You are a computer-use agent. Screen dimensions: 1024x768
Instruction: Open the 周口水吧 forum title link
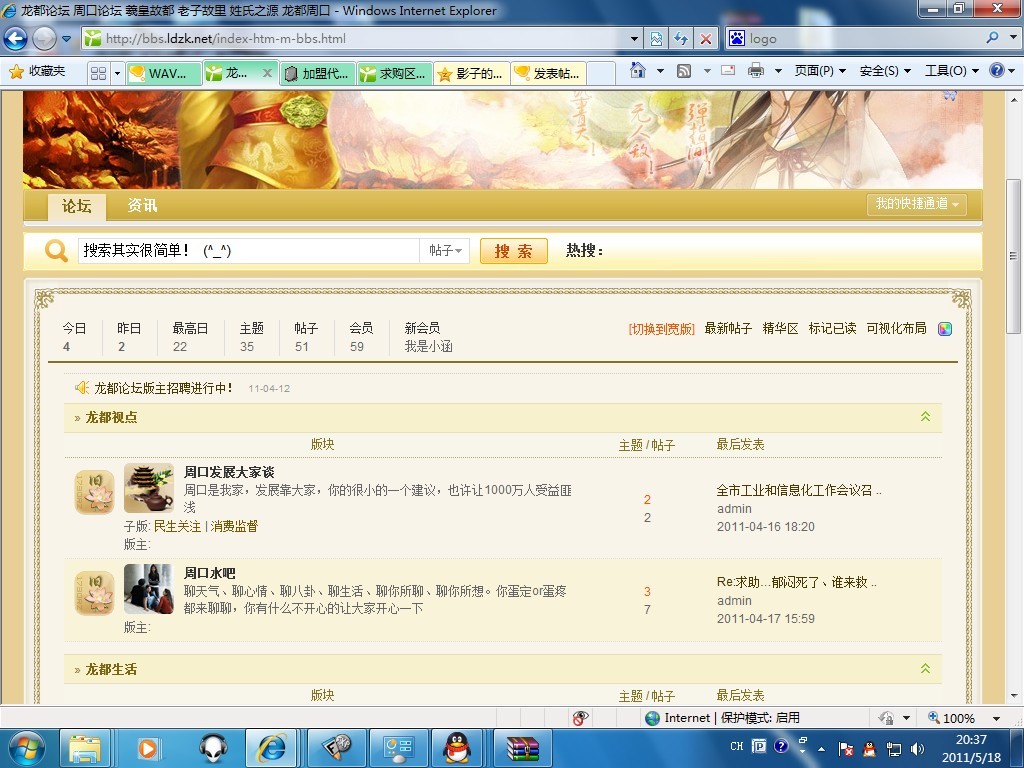[x=209, y=573]
